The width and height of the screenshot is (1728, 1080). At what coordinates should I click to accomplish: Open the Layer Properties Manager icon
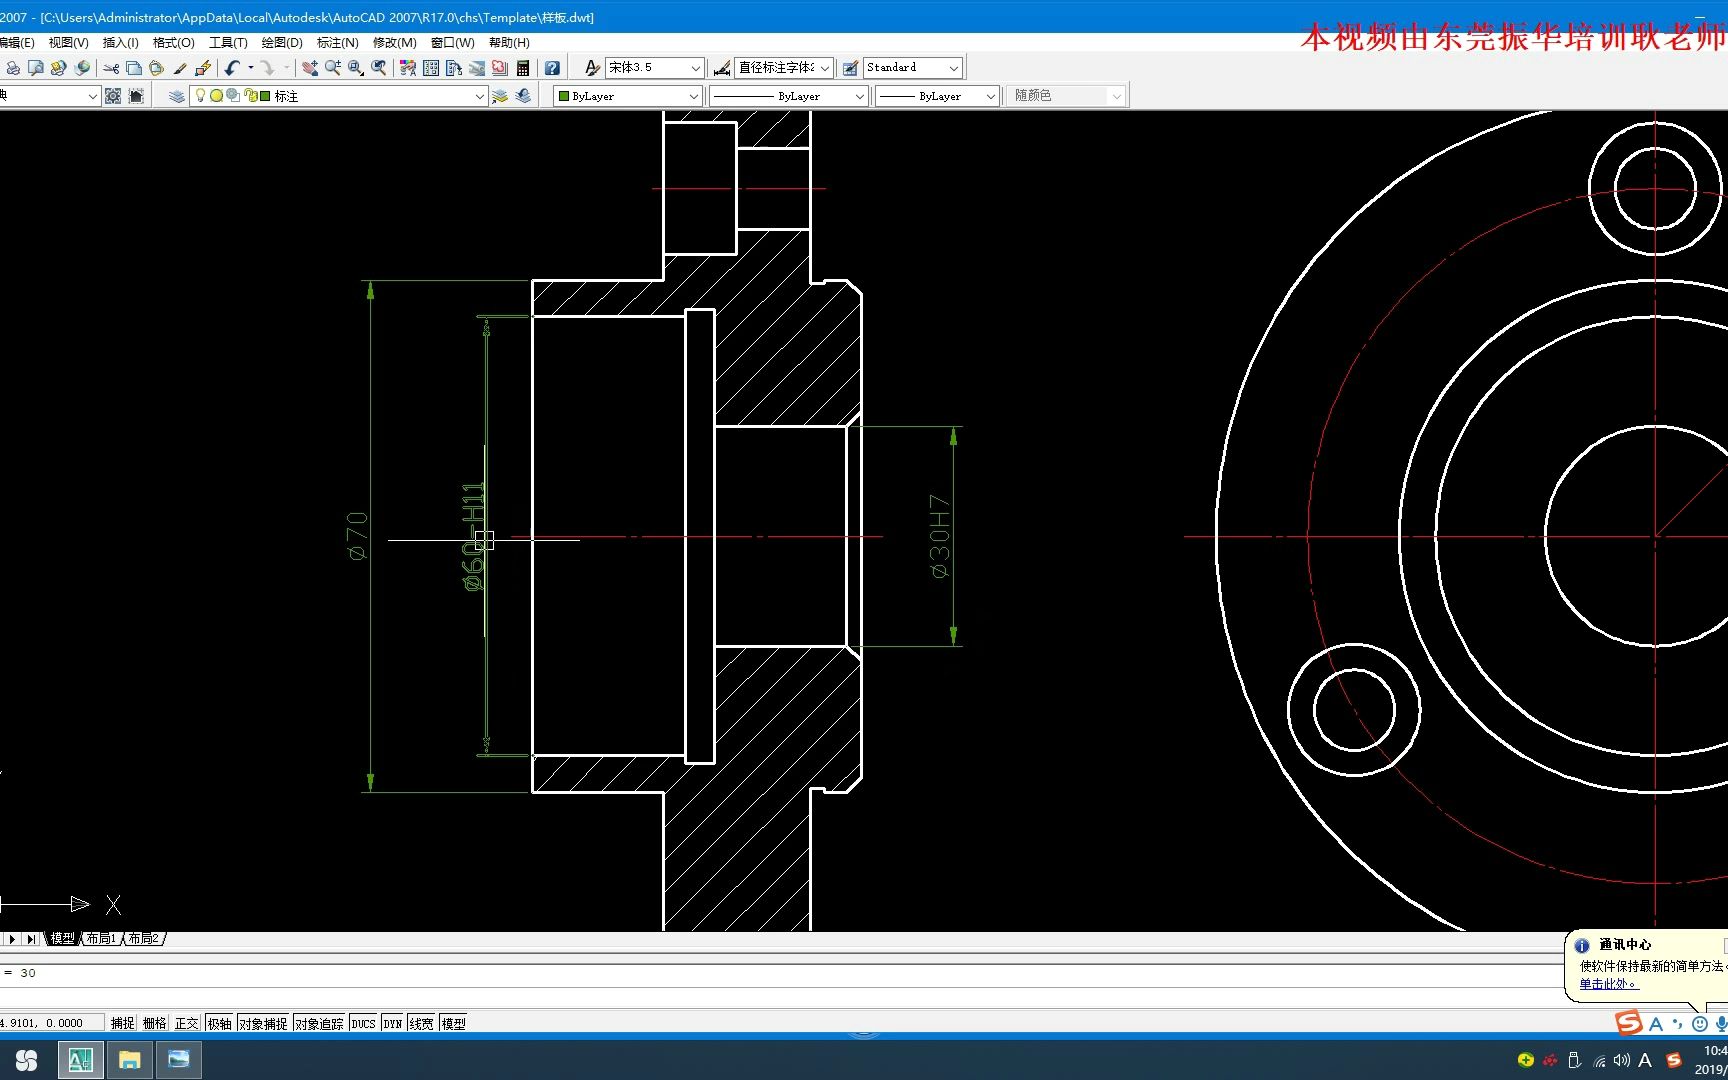[x=176, y=96]
